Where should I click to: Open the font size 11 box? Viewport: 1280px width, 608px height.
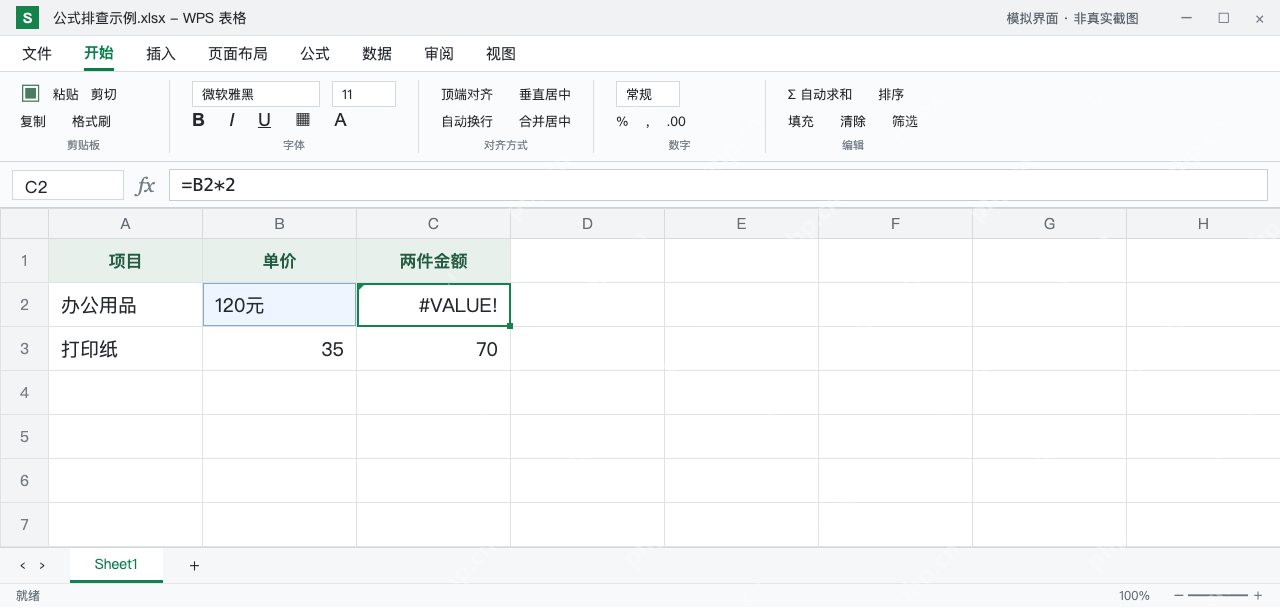(x=364, y=94)
